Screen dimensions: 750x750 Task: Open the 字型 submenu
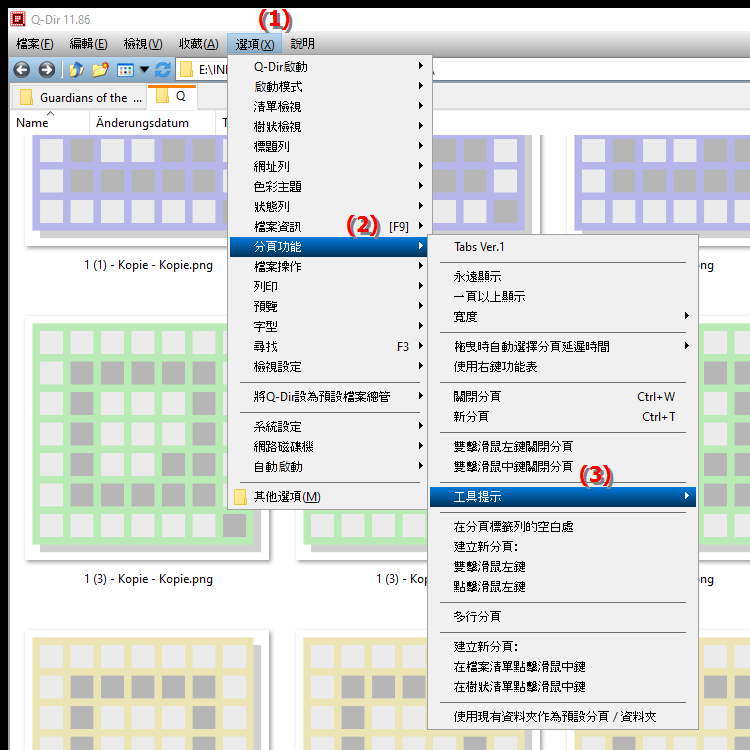330,327
